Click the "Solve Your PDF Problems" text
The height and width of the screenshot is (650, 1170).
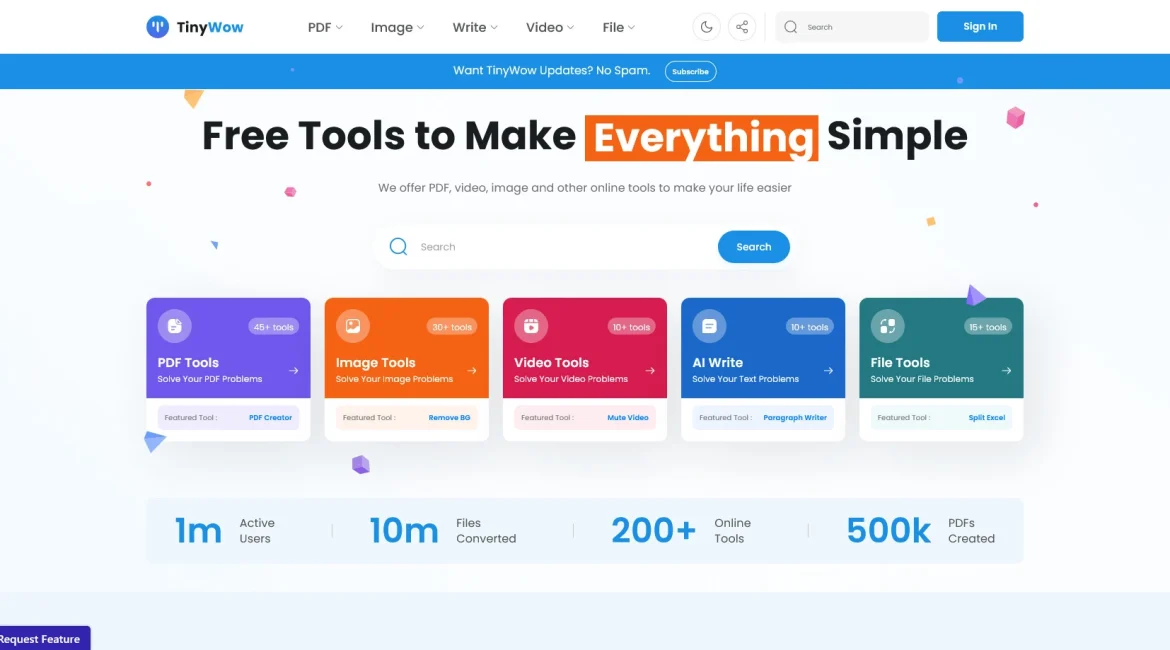click(210, 379)
